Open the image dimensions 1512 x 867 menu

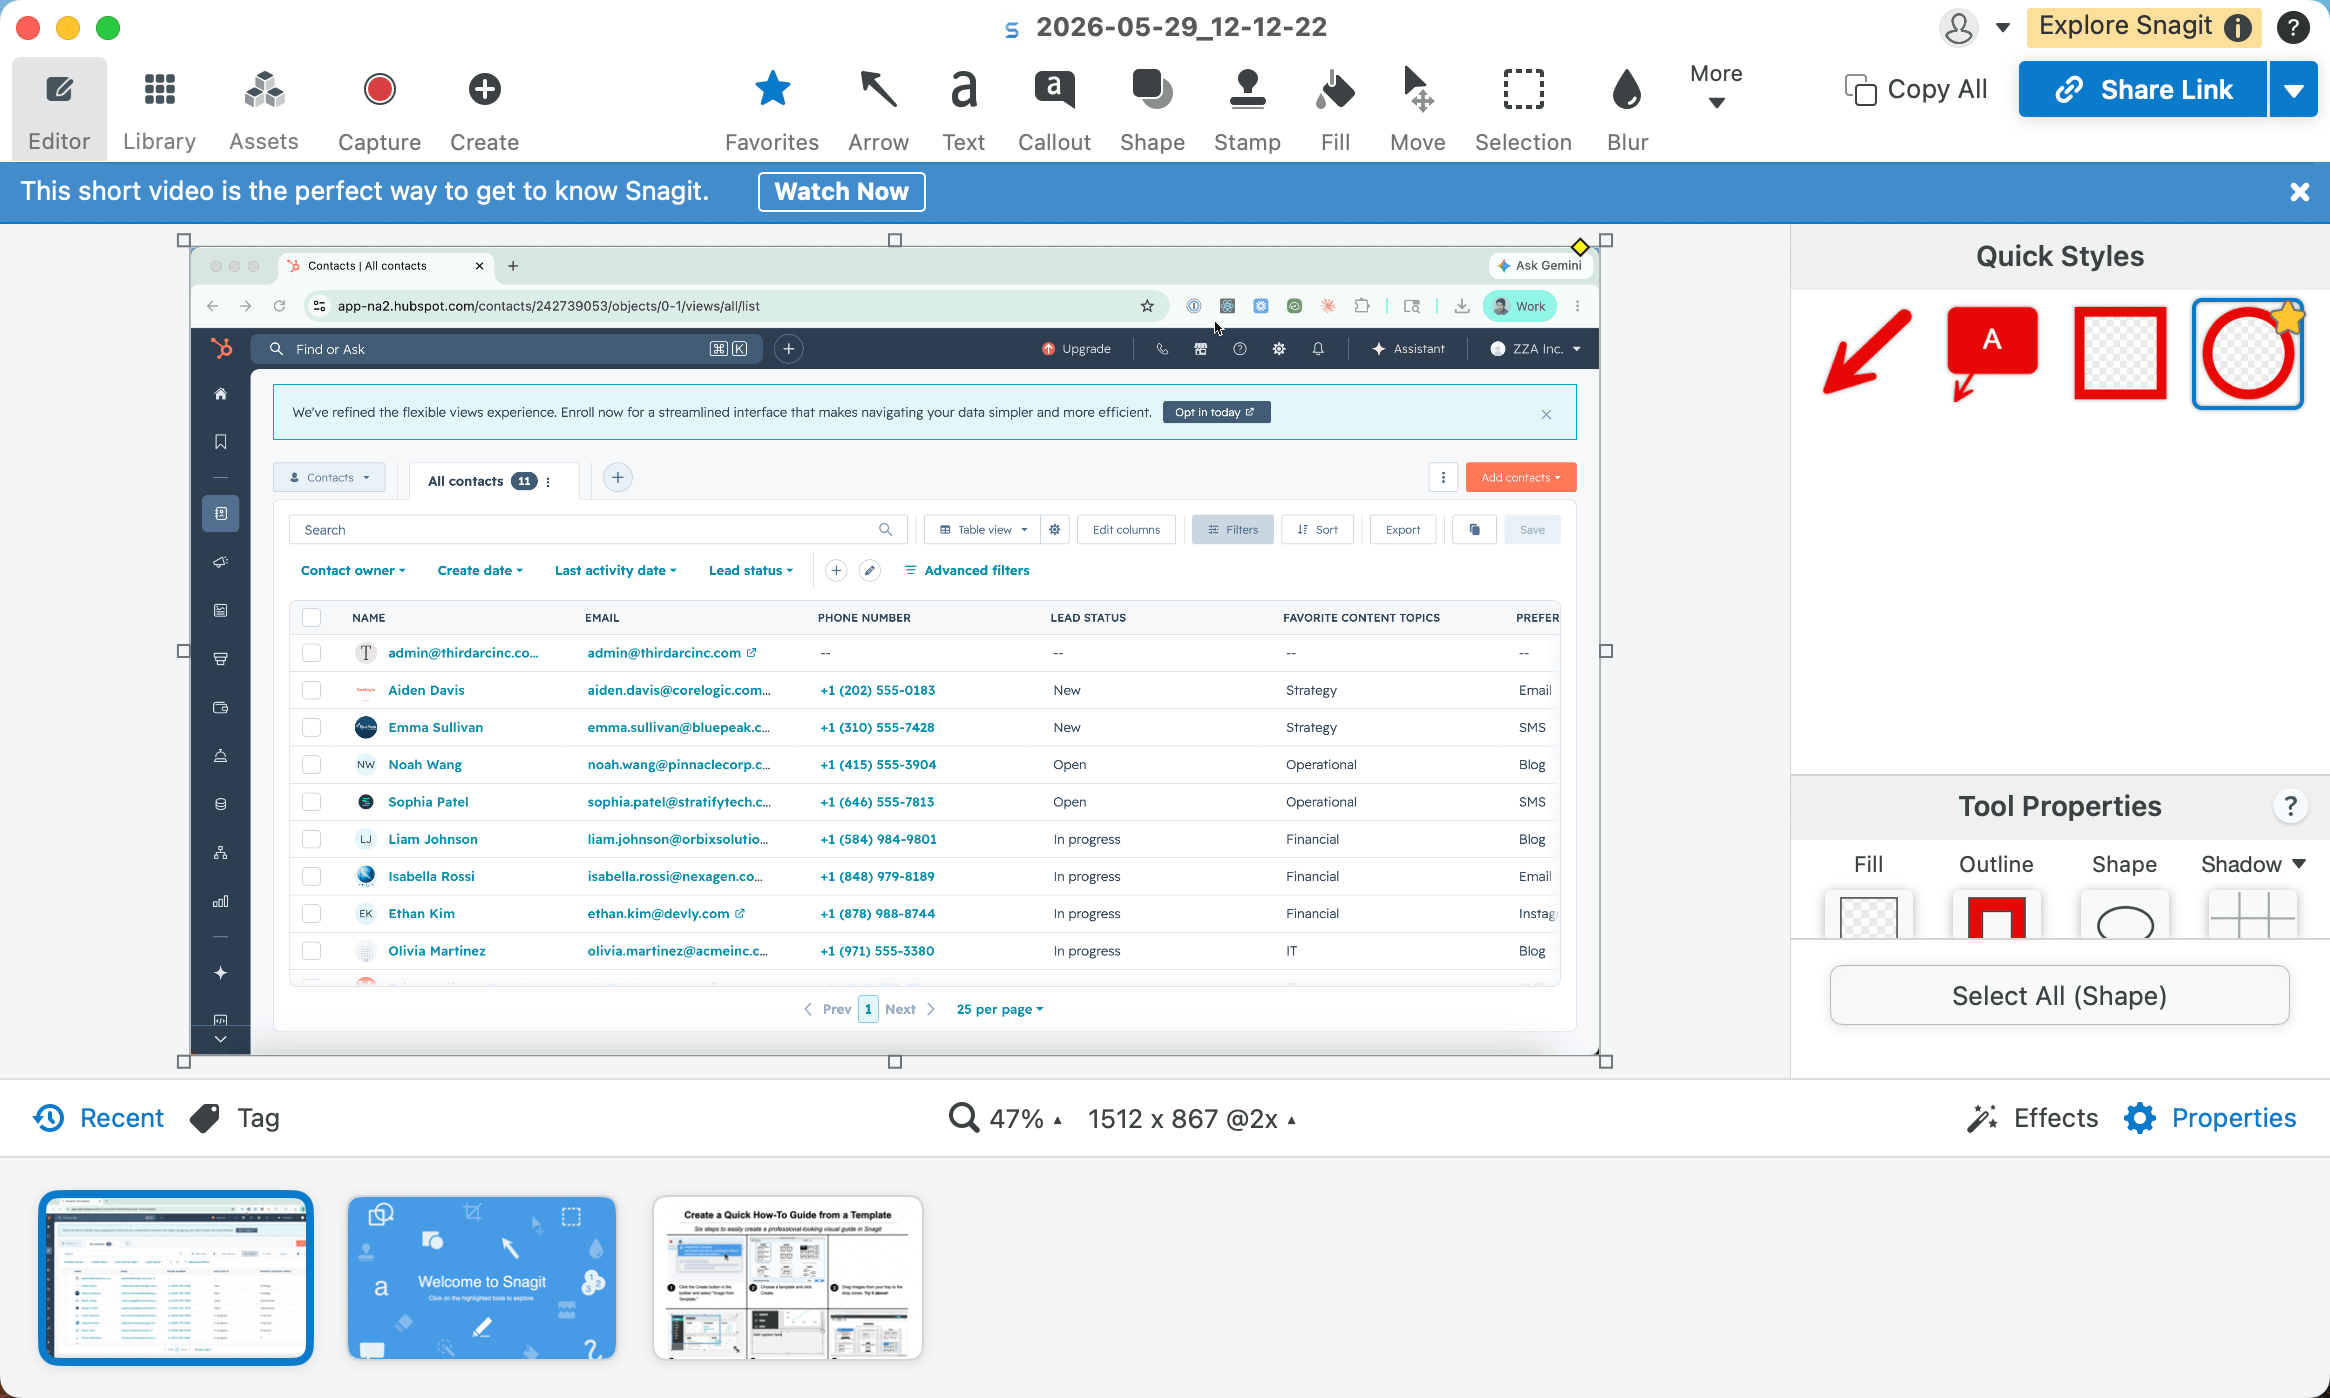coord(1192,1118)
